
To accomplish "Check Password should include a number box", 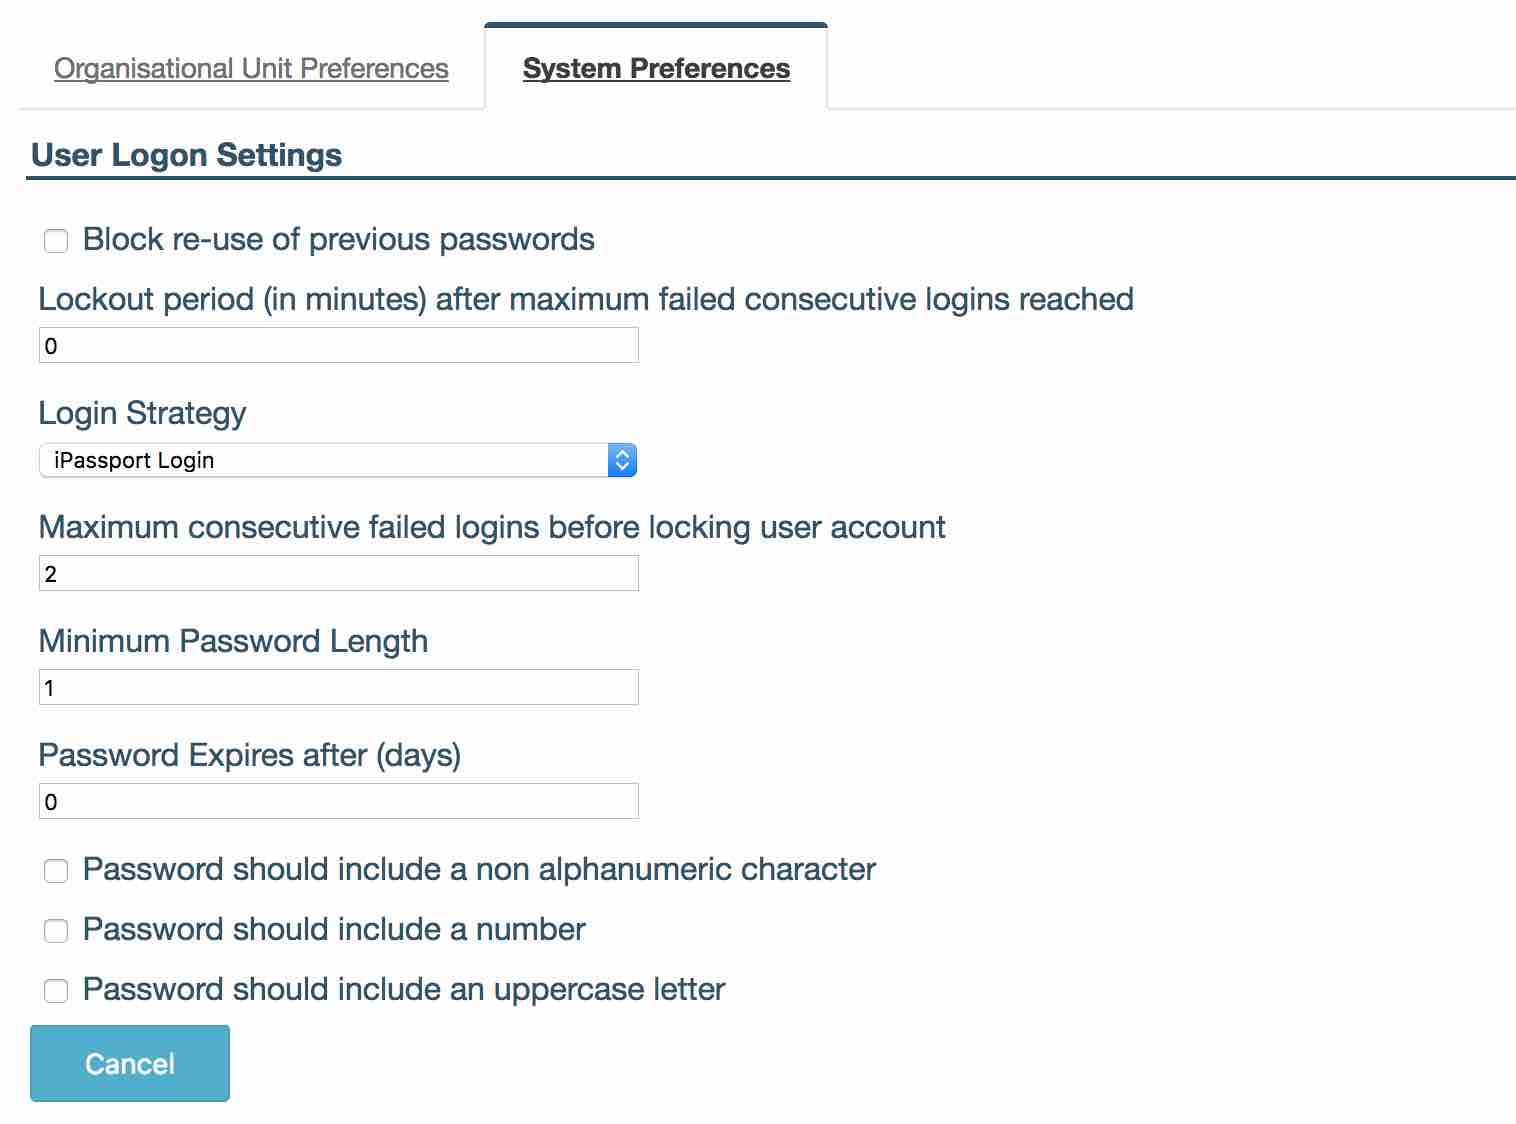I will coord(56,930).
